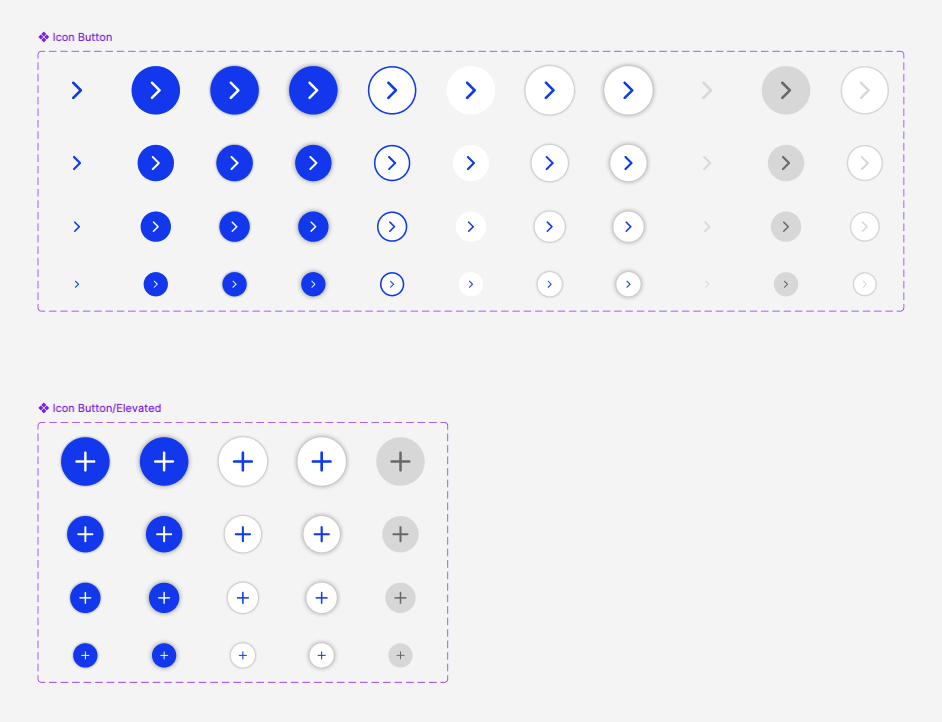Click the smallest borderless white chevron button
This screenshot has height=722, width=942.
point(471,284)
